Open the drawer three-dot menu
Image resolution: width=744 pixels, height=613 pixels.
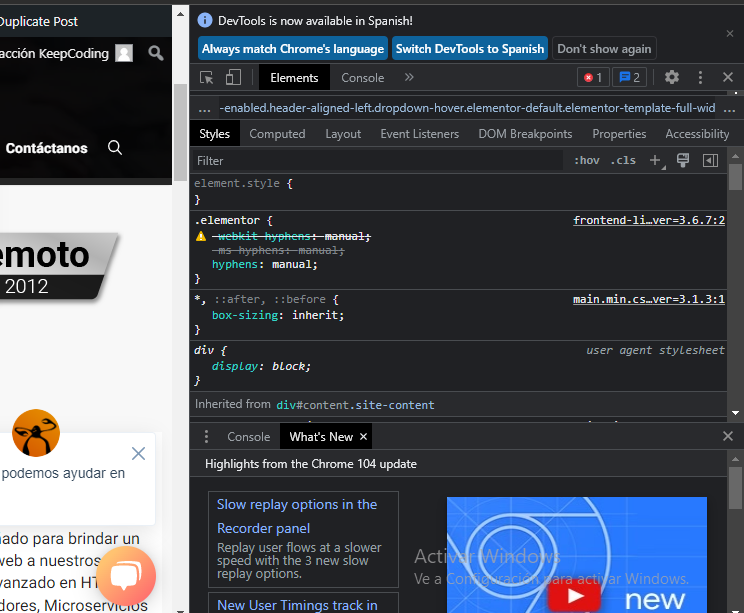pos(206,437)
